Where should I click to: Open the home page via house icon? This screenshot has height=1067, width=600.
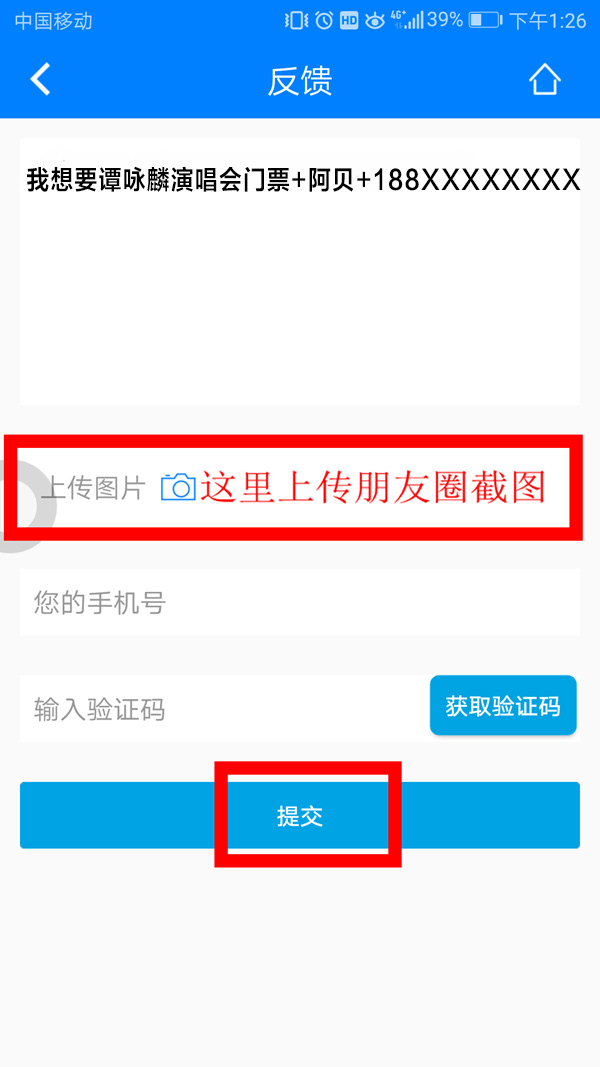pyautogui.click(x=545, y=80)
